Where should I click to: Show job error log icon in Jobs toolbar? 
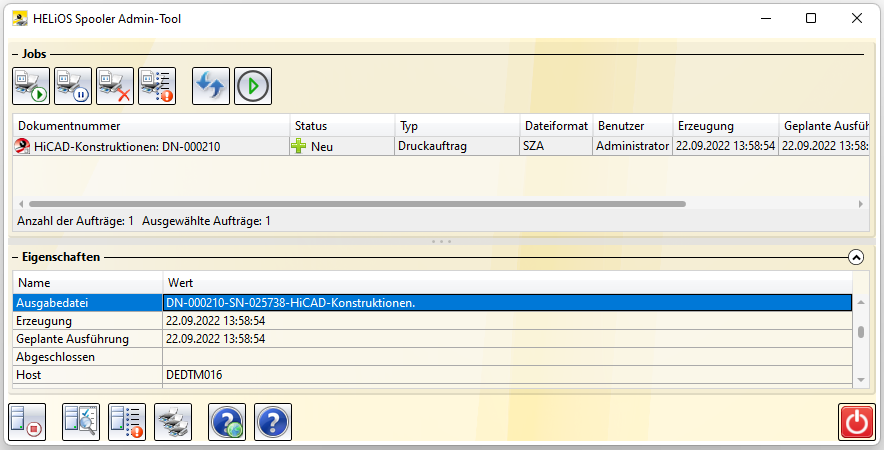pyautogui.click(x=157, y=86)
